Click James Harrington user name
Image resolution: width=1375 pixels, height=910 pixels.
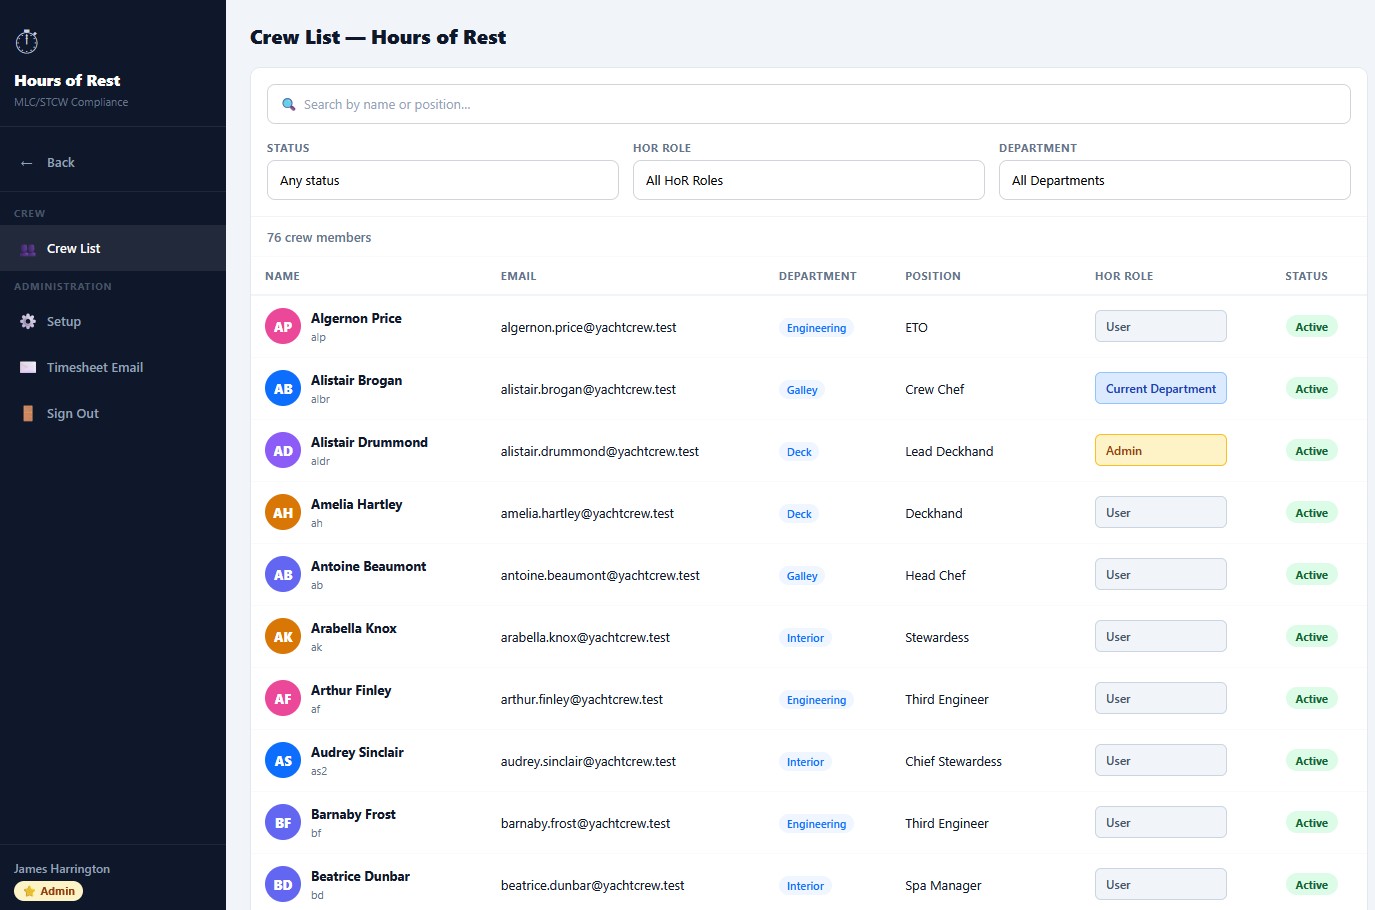62,869
